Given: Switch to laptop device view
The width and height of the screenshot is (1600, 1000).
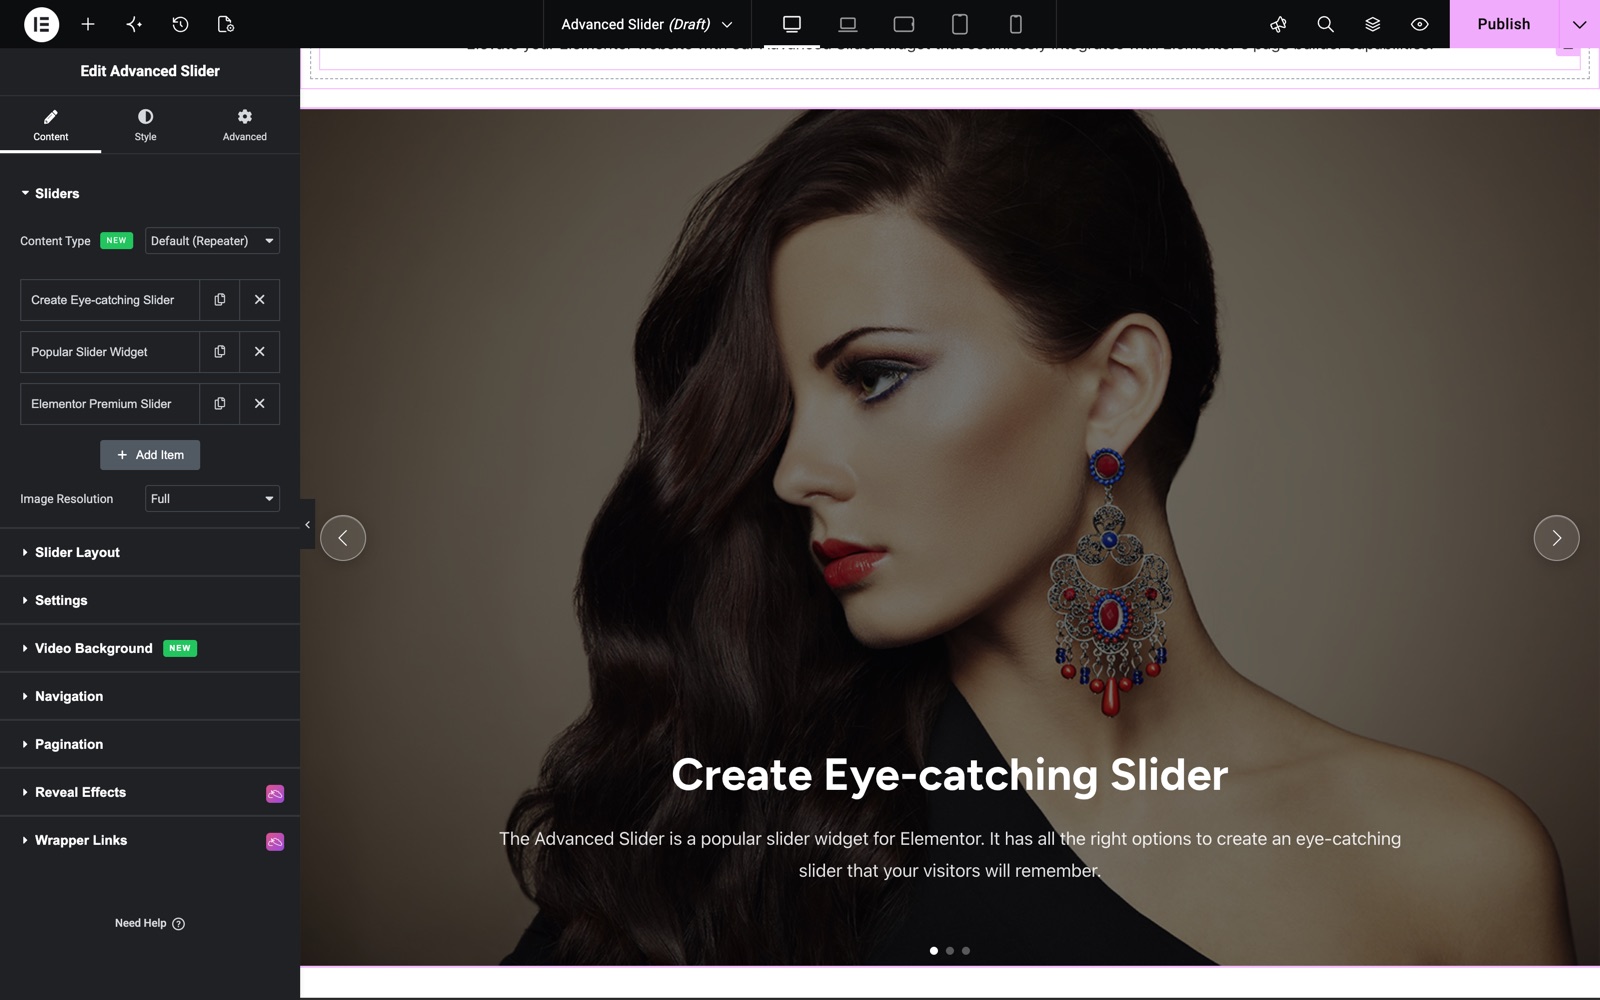Looking at the screenshot, I should [848, 24].
